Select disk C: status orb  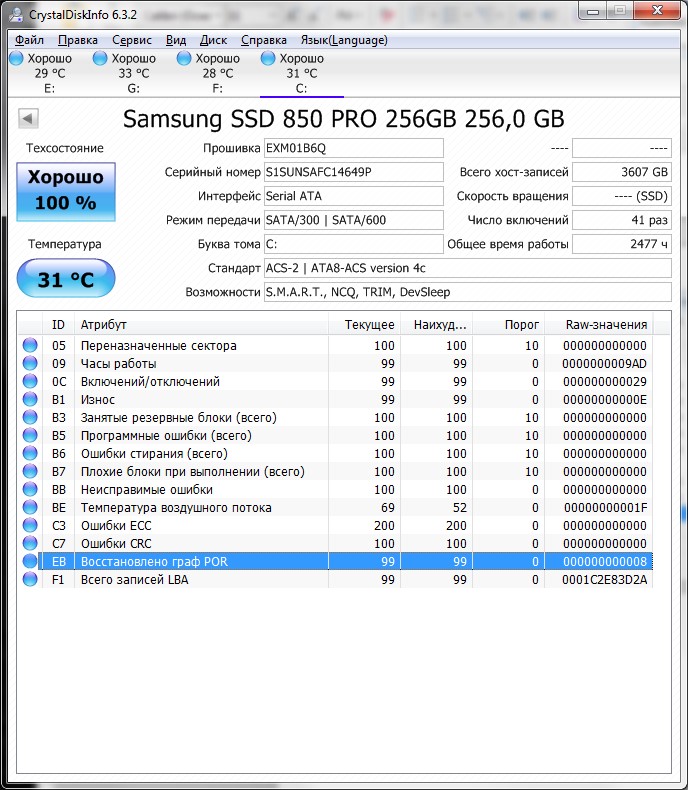[x=268, y=58]
